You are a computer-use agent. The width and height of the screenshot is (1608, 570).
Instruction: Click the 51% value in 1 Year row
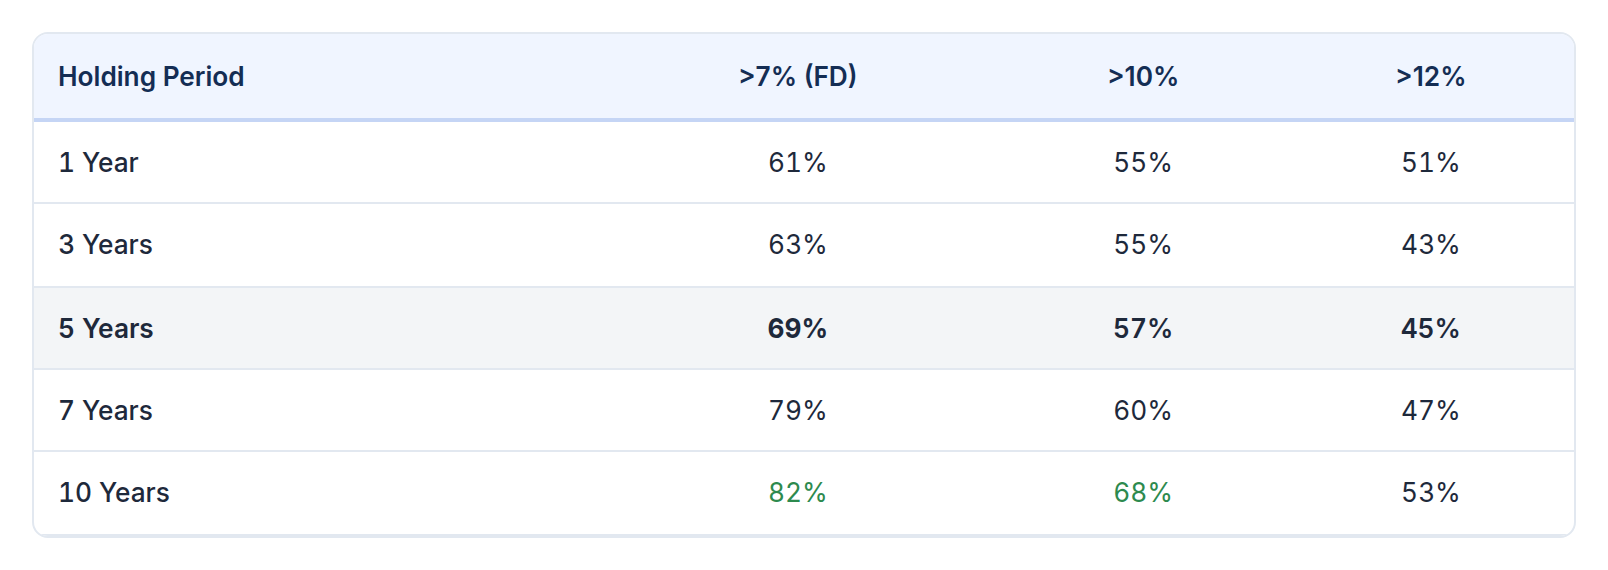(1430, 163)
